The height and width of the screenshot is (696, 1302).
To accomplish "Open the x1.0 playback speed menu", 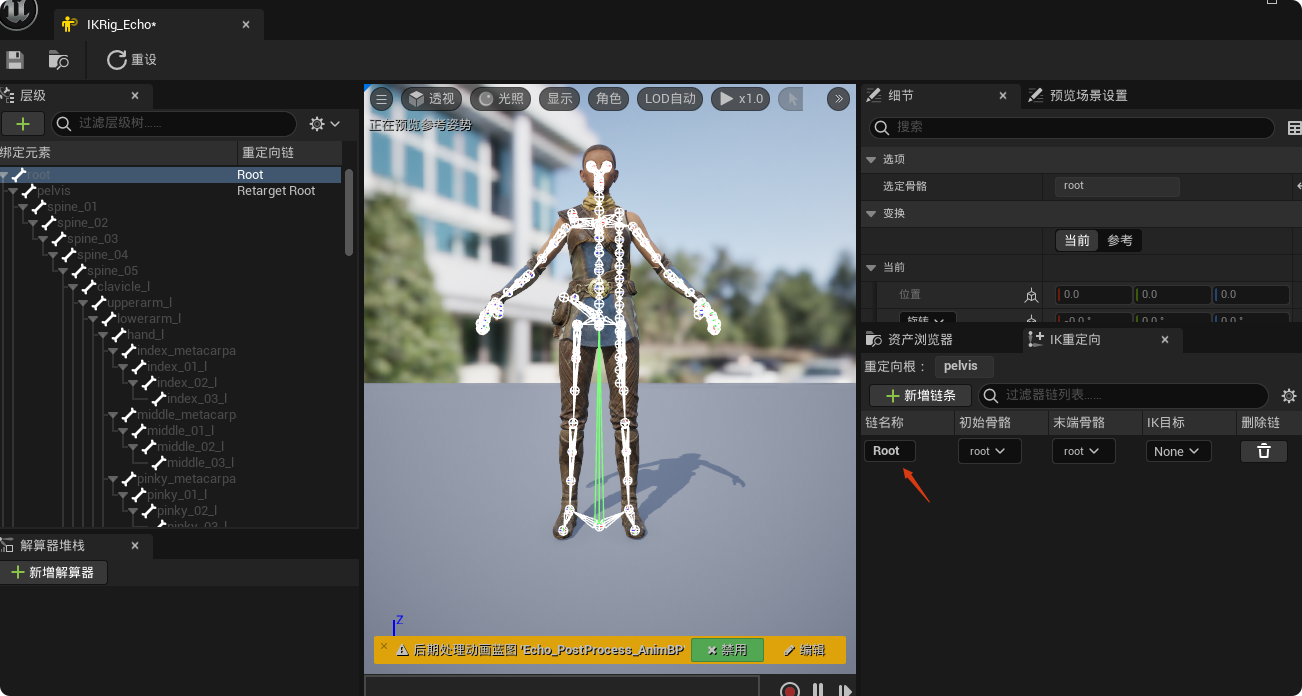I will click(x=741, y=99).
